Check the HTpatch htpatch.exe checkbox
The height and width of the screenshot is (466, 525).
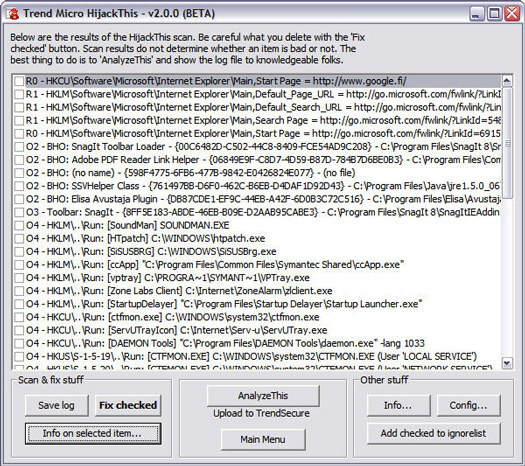[x=19, y=238]
